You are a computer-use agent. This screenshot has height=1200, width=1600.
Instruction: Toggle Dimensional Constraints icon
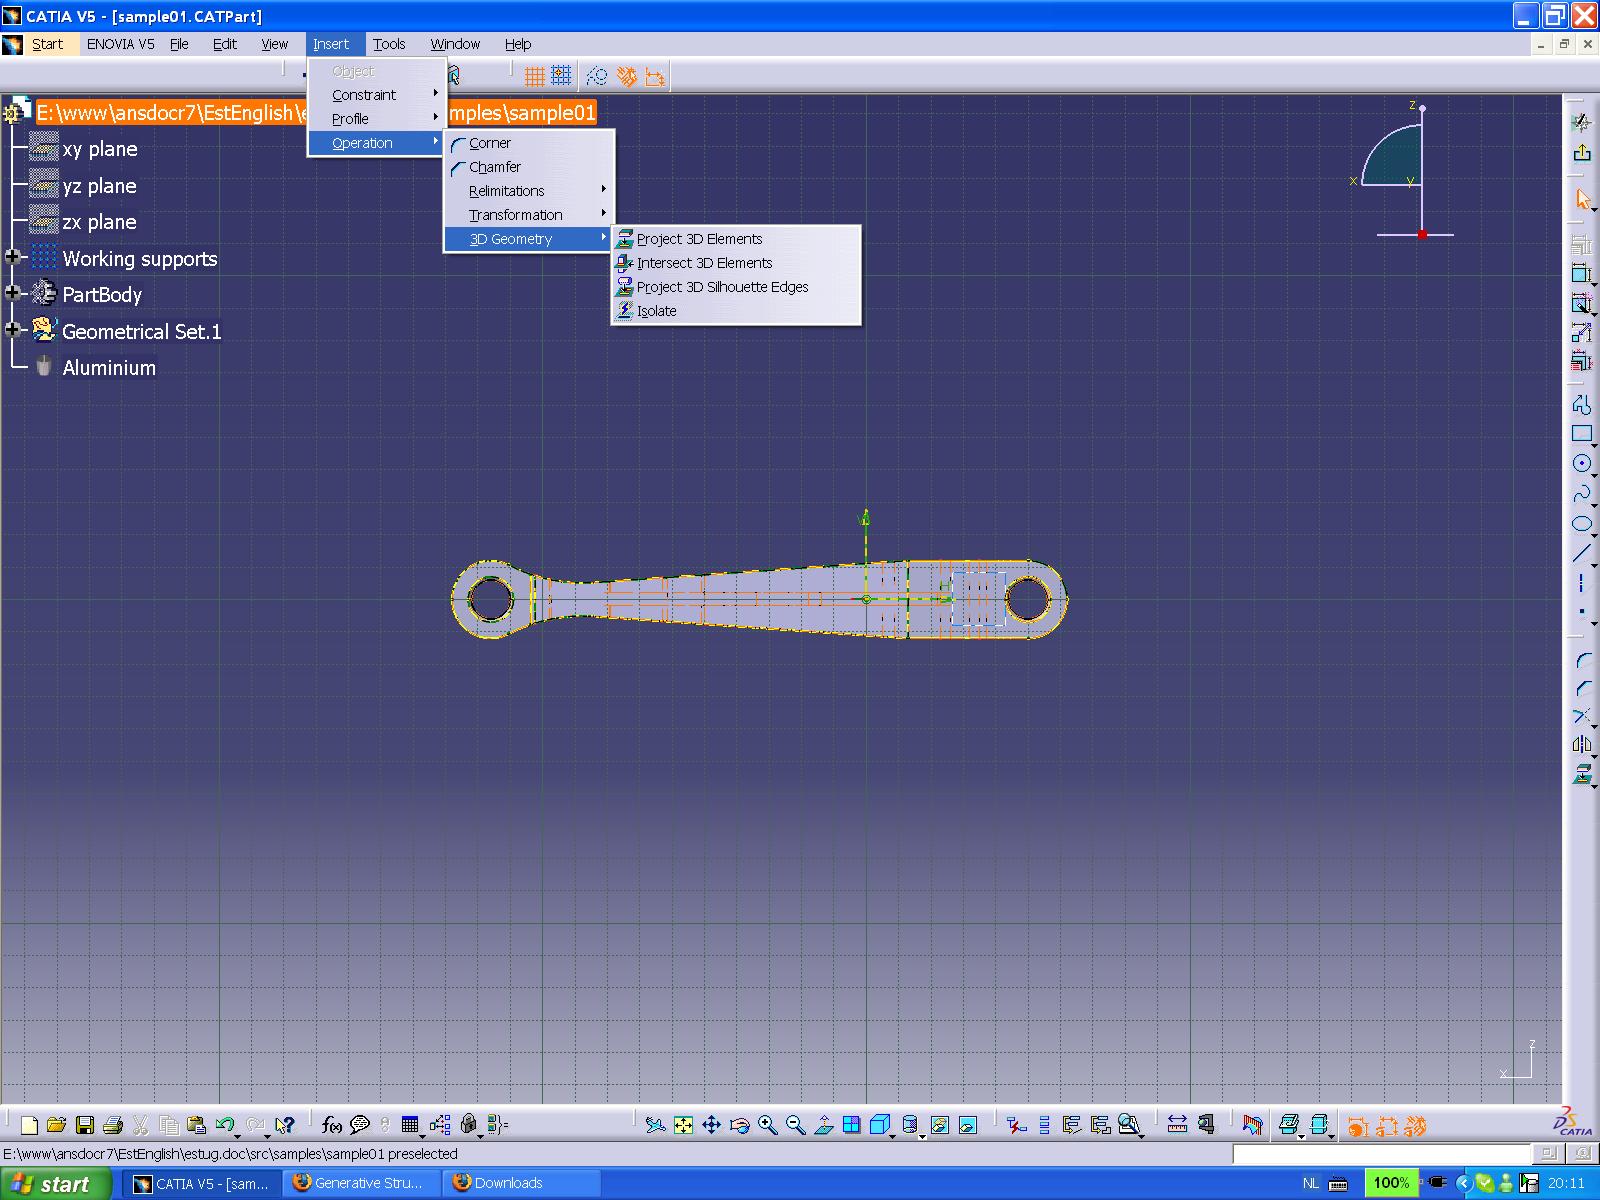[x=655, y=76]
